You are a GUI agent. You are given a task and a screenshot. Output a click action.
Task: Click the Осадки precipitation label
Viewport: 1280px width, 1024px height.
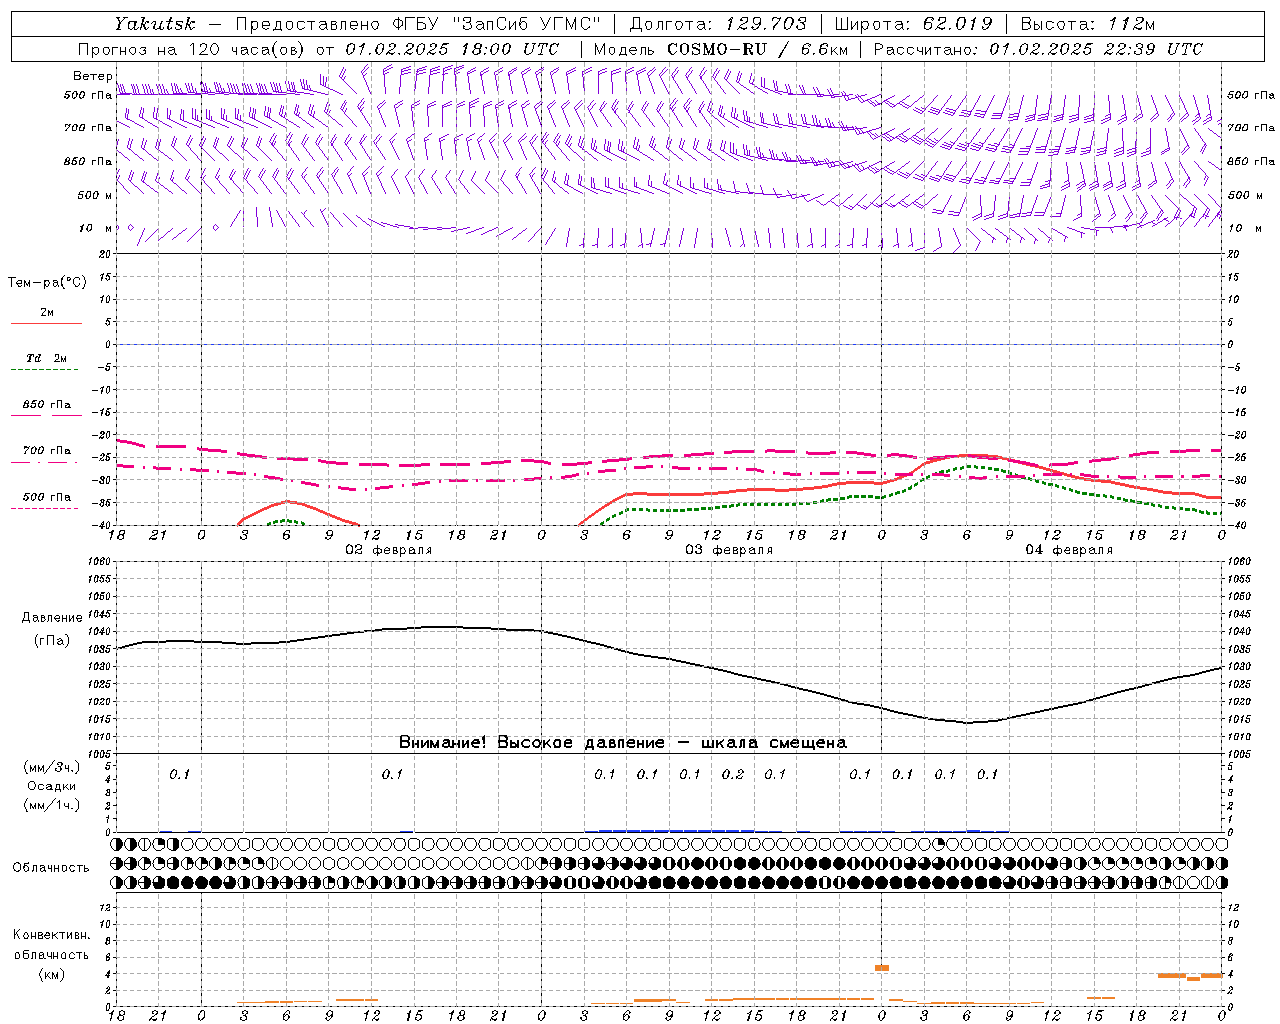52,786
